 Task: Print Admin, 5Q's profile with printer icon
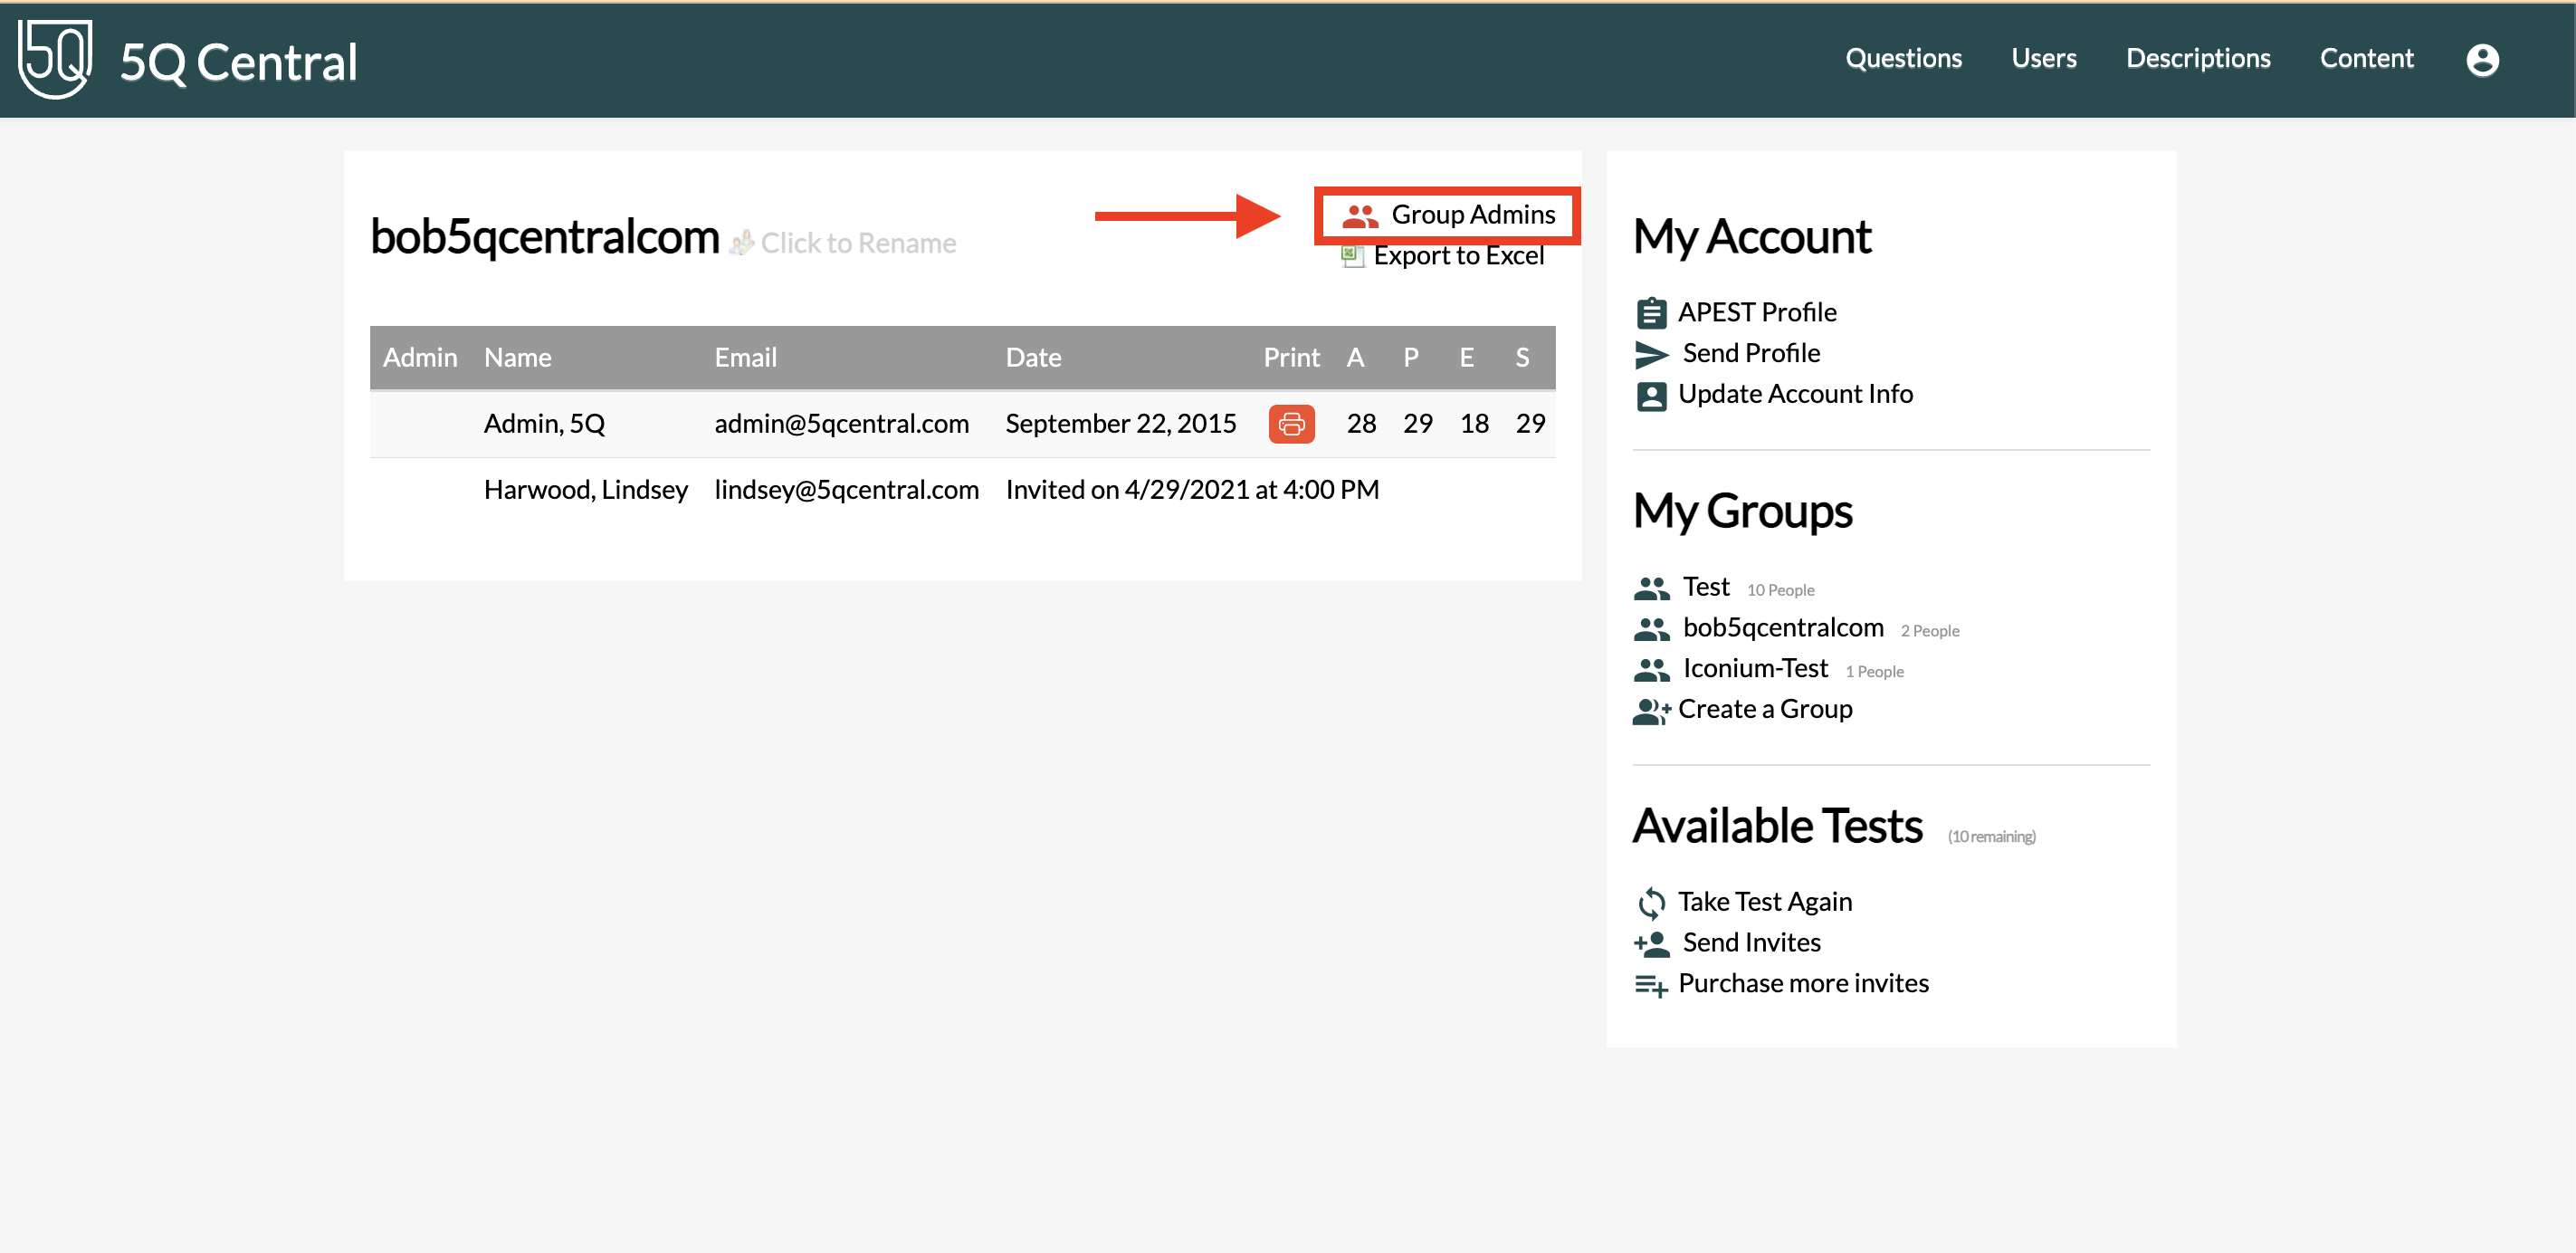1291,424
